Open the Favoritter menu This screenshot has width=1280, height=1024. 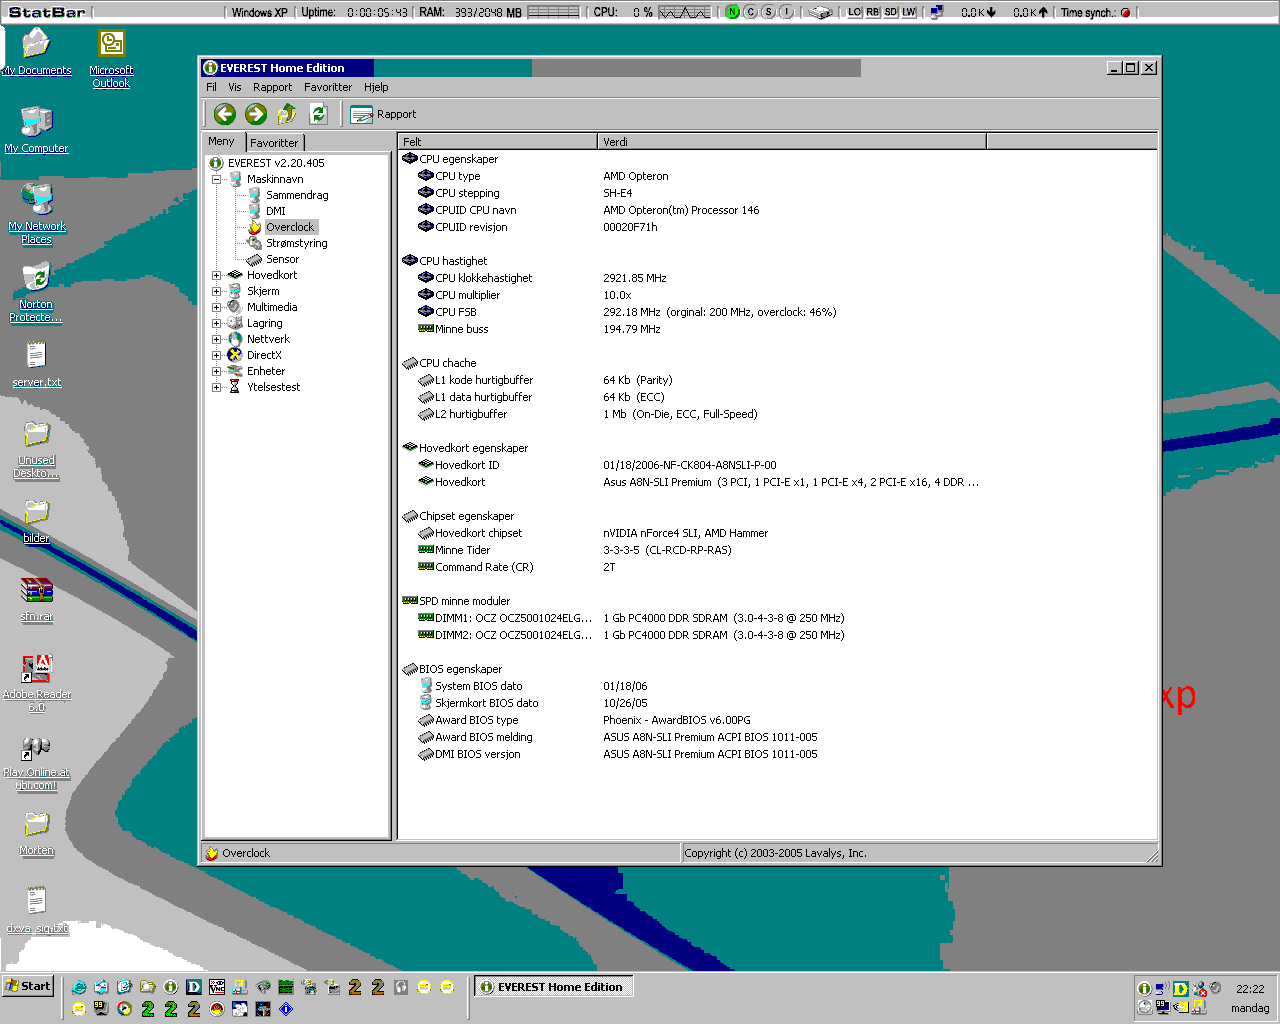pyautogui.click(x=327, y=87)
